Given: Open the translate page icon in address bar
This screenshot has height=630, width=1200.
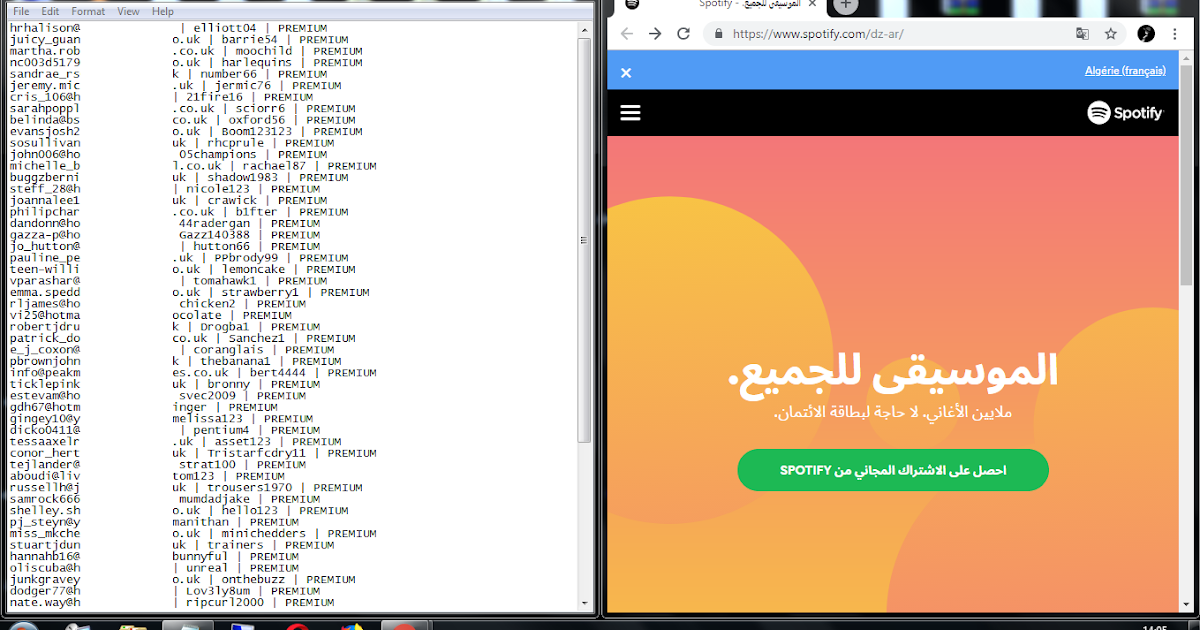Looking at the screenshot, I should [1082, 33].
